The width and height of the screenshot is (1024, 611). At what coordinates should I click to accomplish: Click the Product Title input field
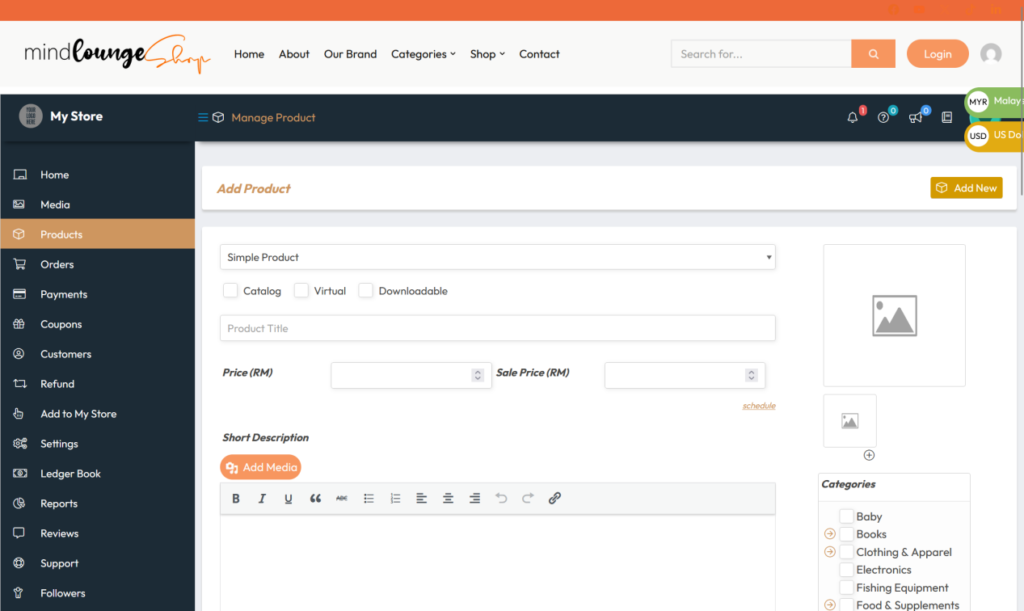coord(497,329)
